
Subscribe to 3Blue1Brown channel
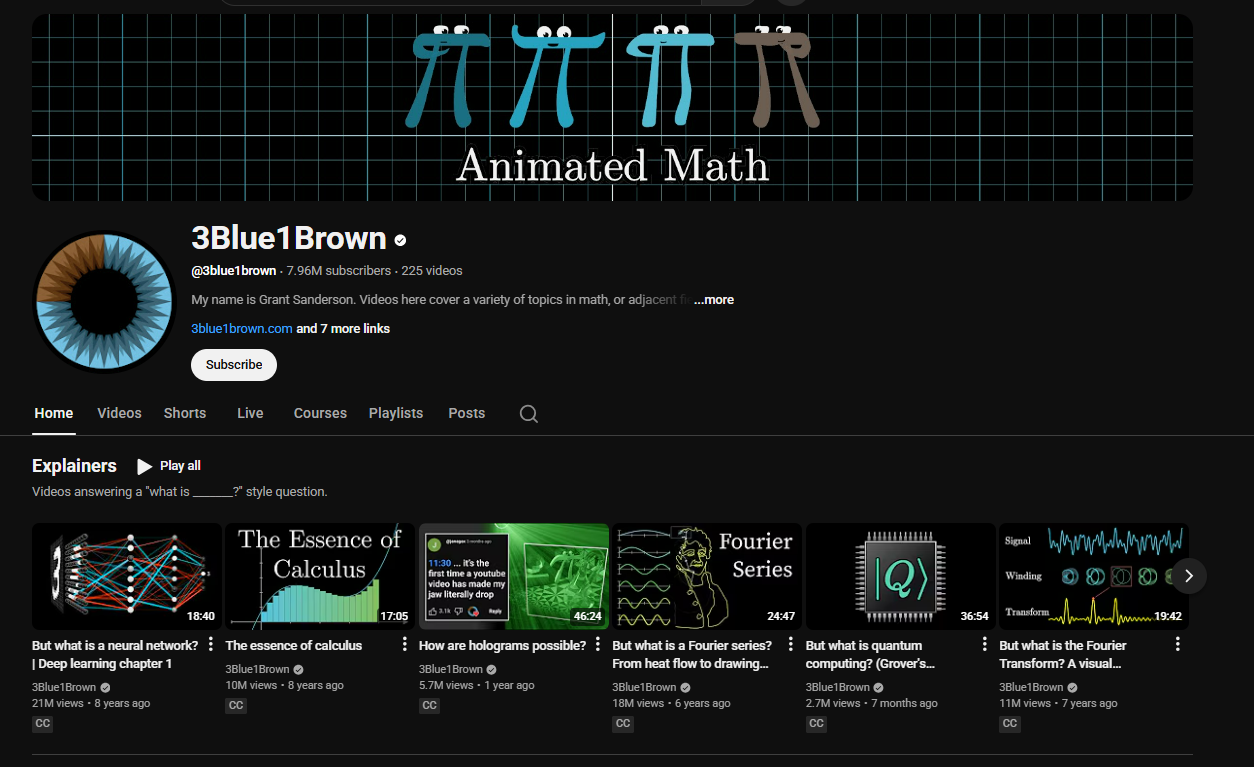point(234,365)
